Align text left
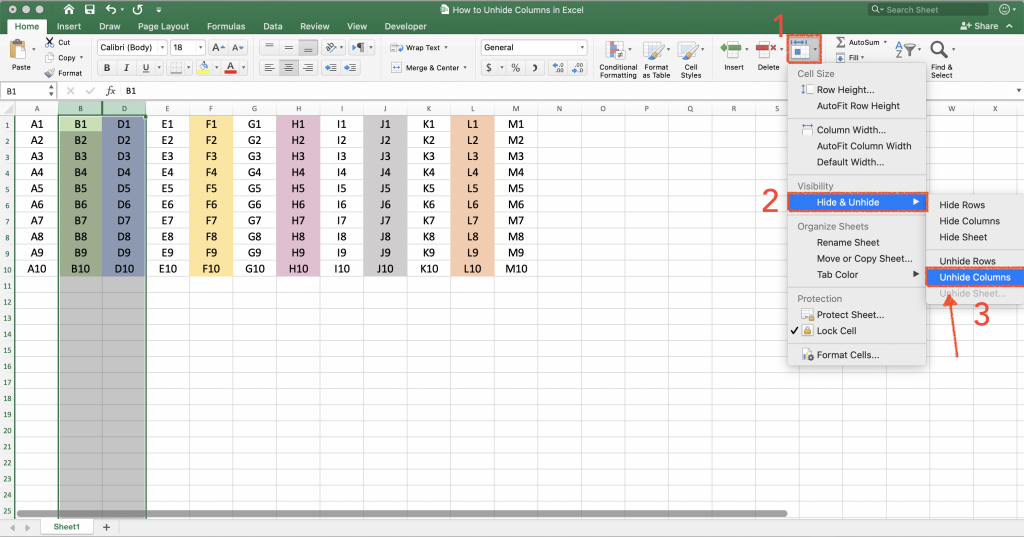The image size is (1024, 537). (x=269, y=67)
